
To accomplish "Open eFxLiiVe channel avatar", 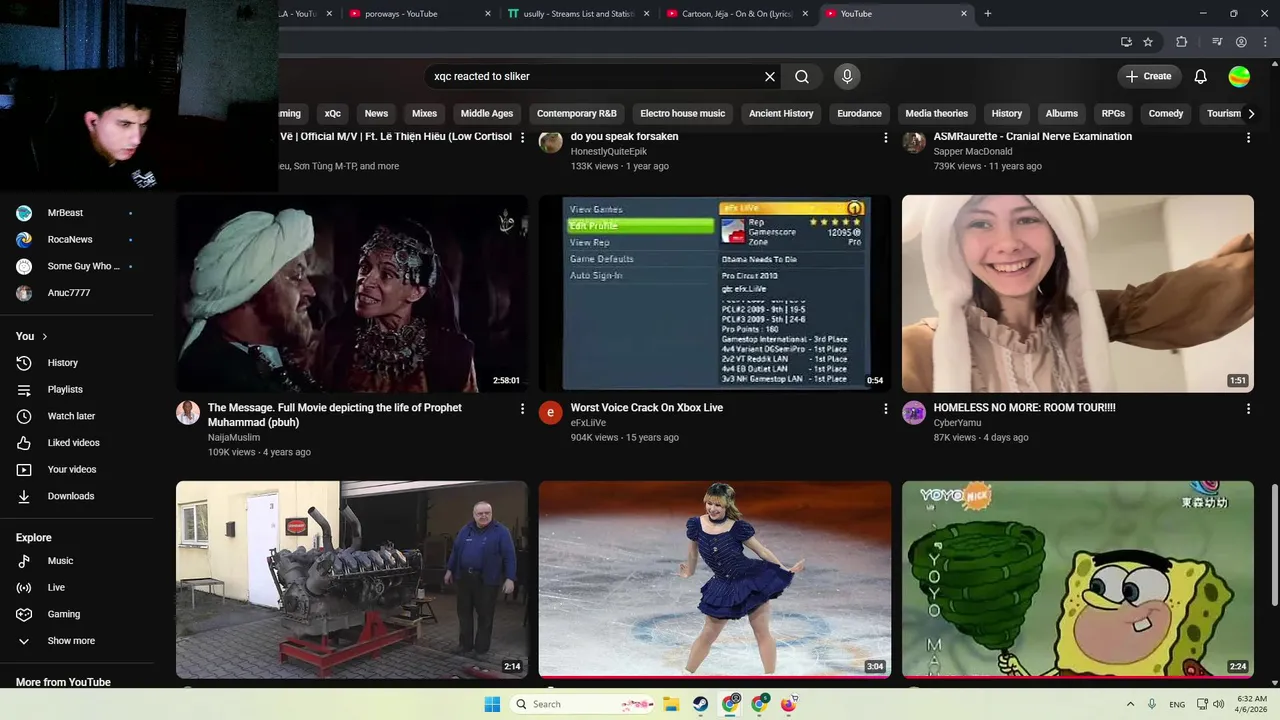I will tap(551, 413).
